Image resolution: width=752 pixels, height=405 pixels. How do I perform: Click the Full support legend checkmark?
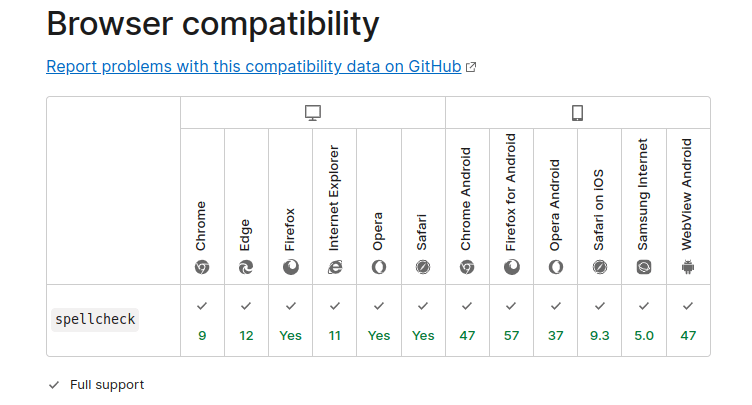tap(53, 385)
